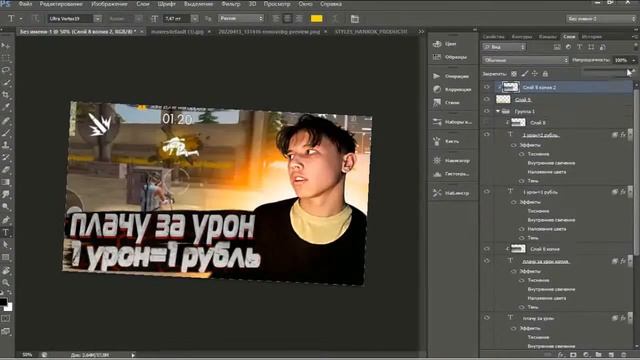
Task: Open the Файл menu
Action: coord(25,4)
